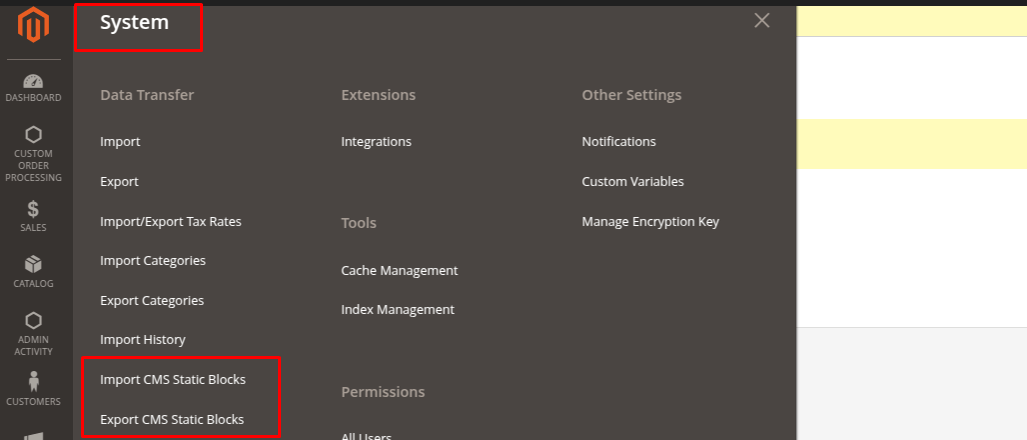Open Manage Encryption Key setting

tap(650, 222)
